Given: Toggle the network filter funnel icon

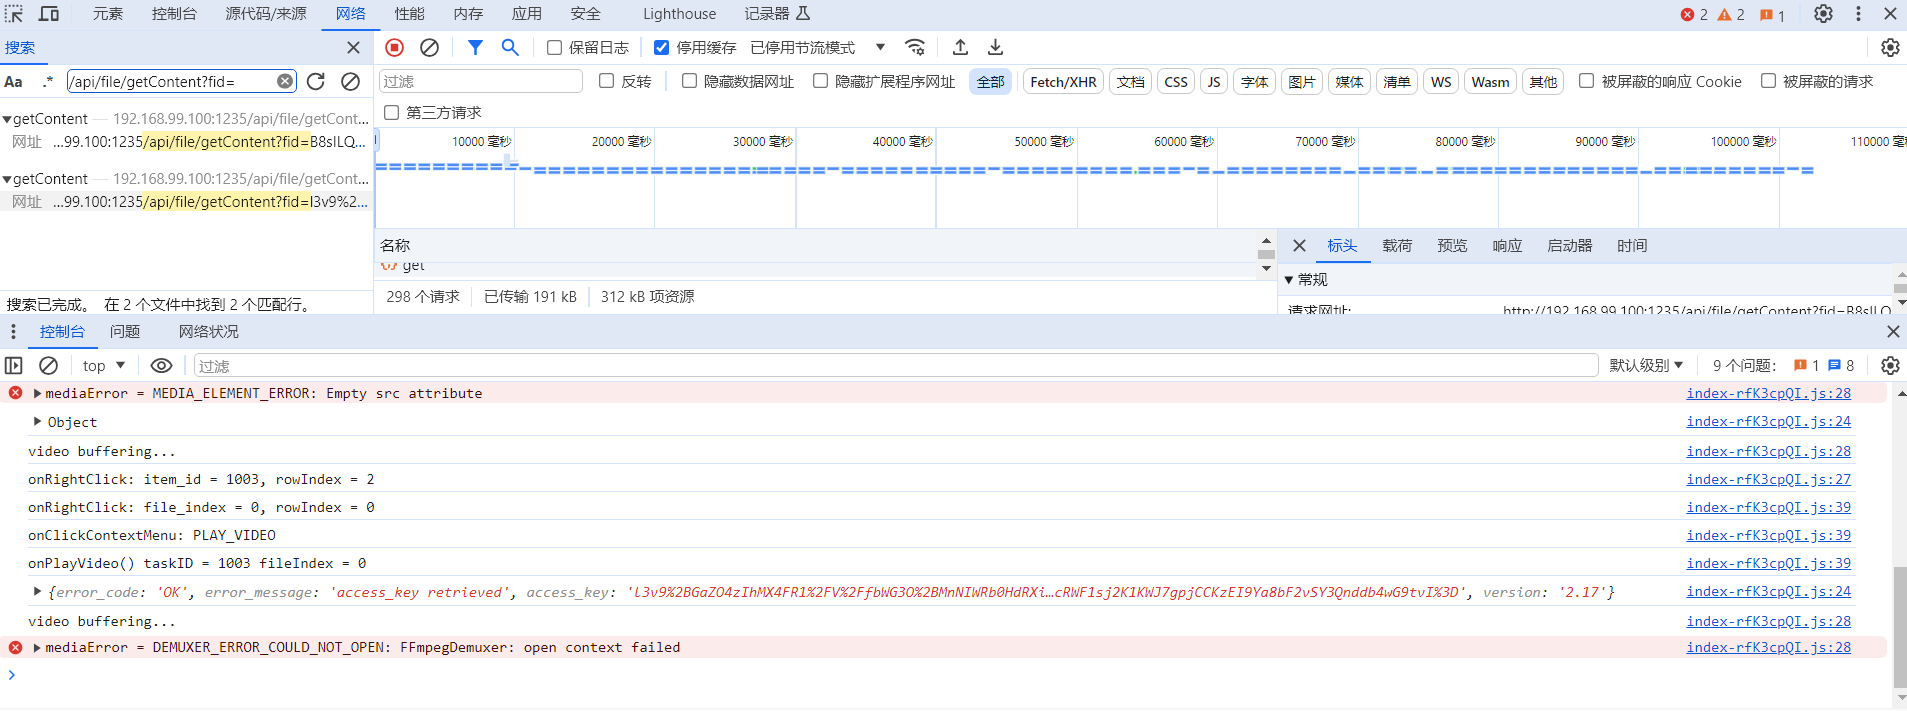Looking at the screenshot, I should (475, 47).
